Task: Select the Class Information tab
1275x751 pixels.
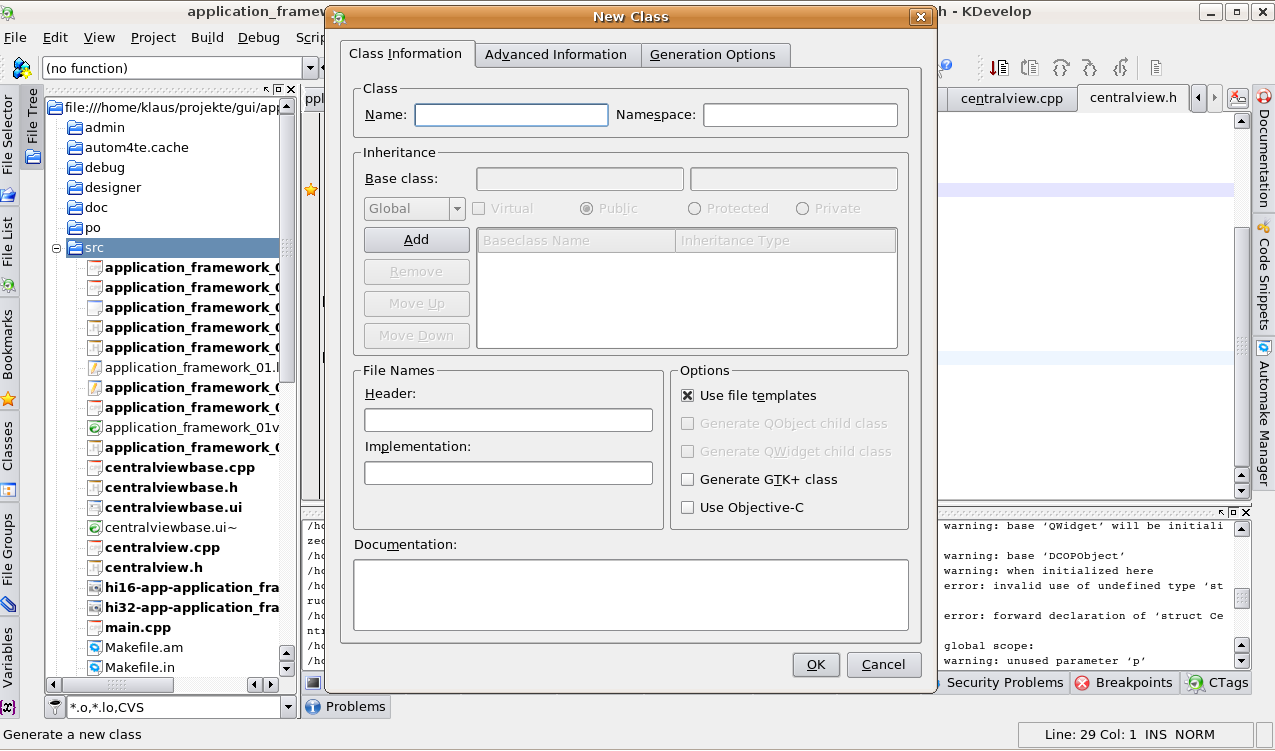Action: point(405,54)
